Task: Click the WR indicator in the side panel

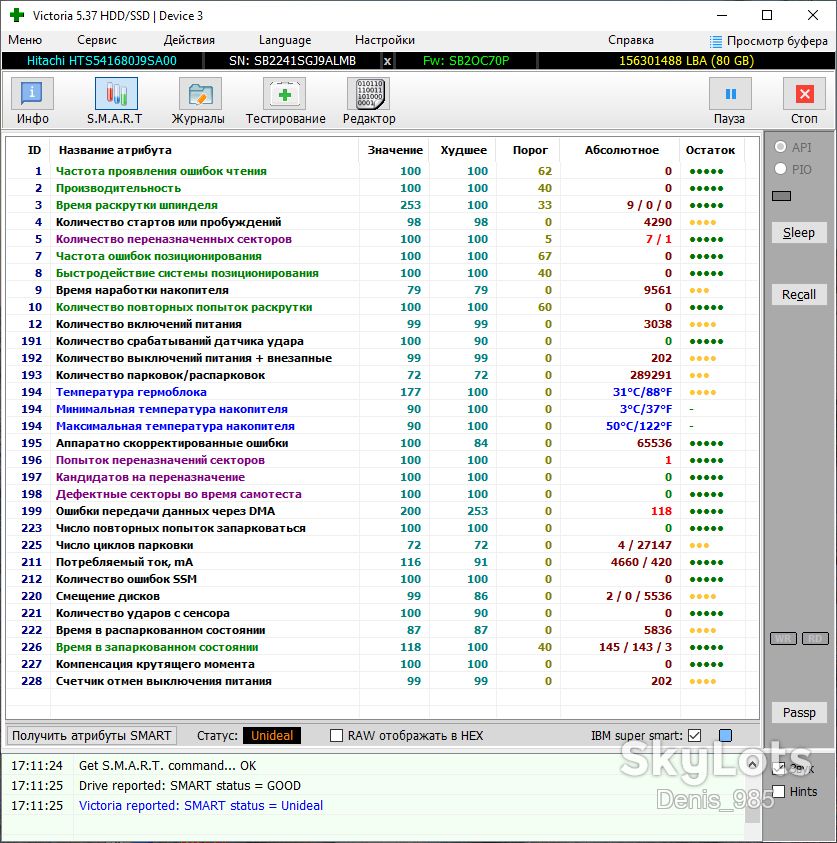Action: 784,638
